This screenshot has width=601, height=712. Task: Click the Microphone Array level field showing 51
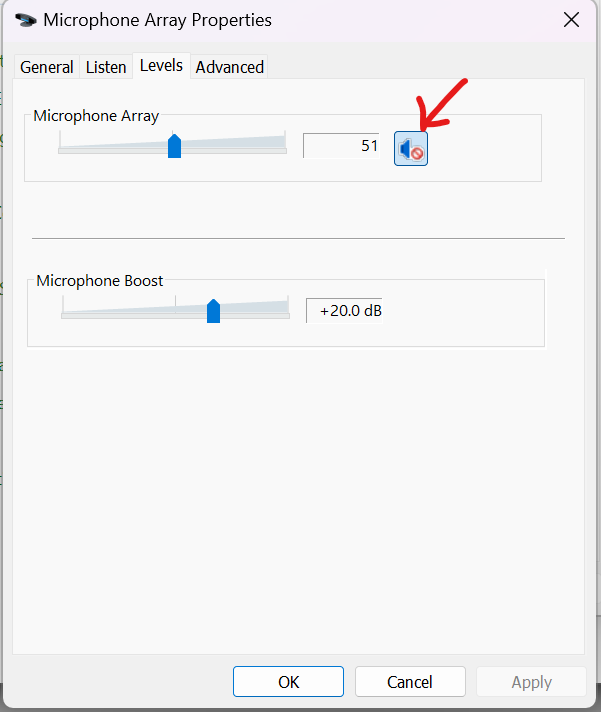(341, 146)
